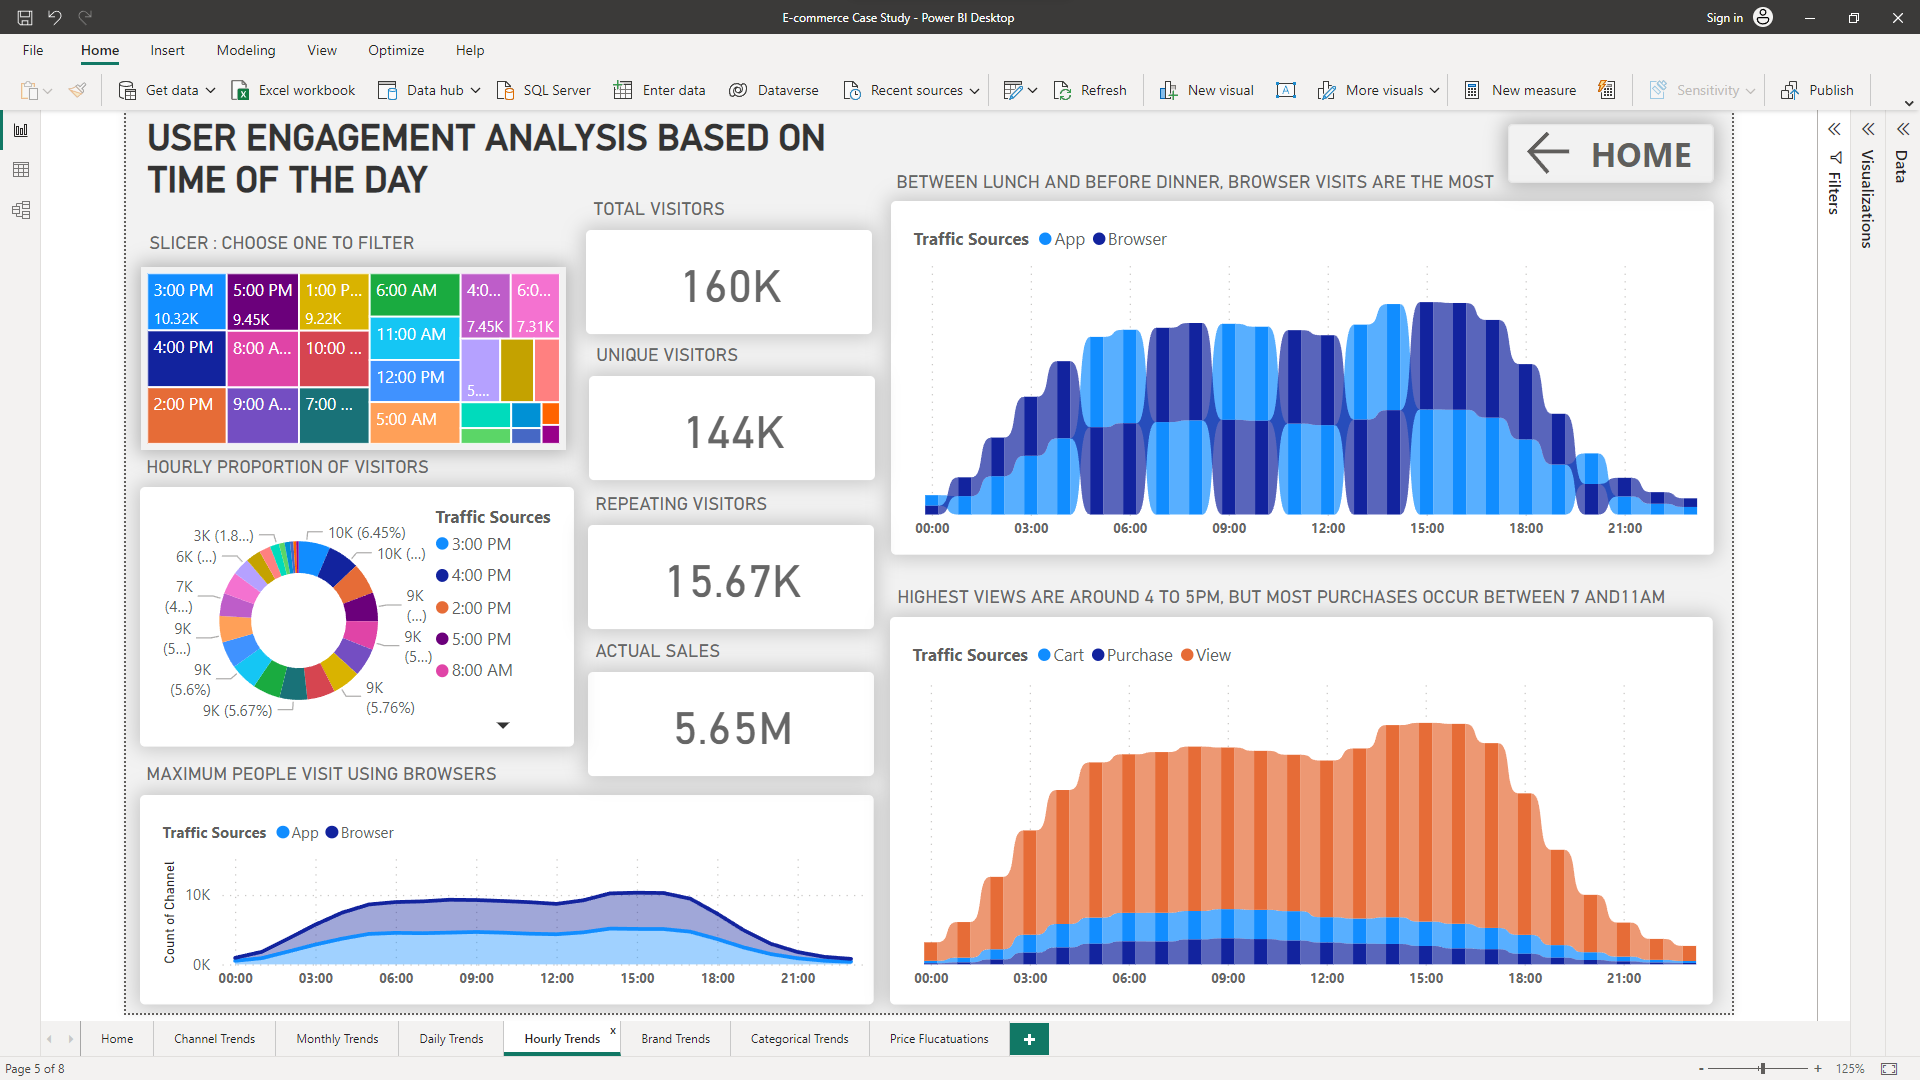Screen dimensions: 1920x1080
Task: Click the HOME back button
Action: coord(1610,154)
